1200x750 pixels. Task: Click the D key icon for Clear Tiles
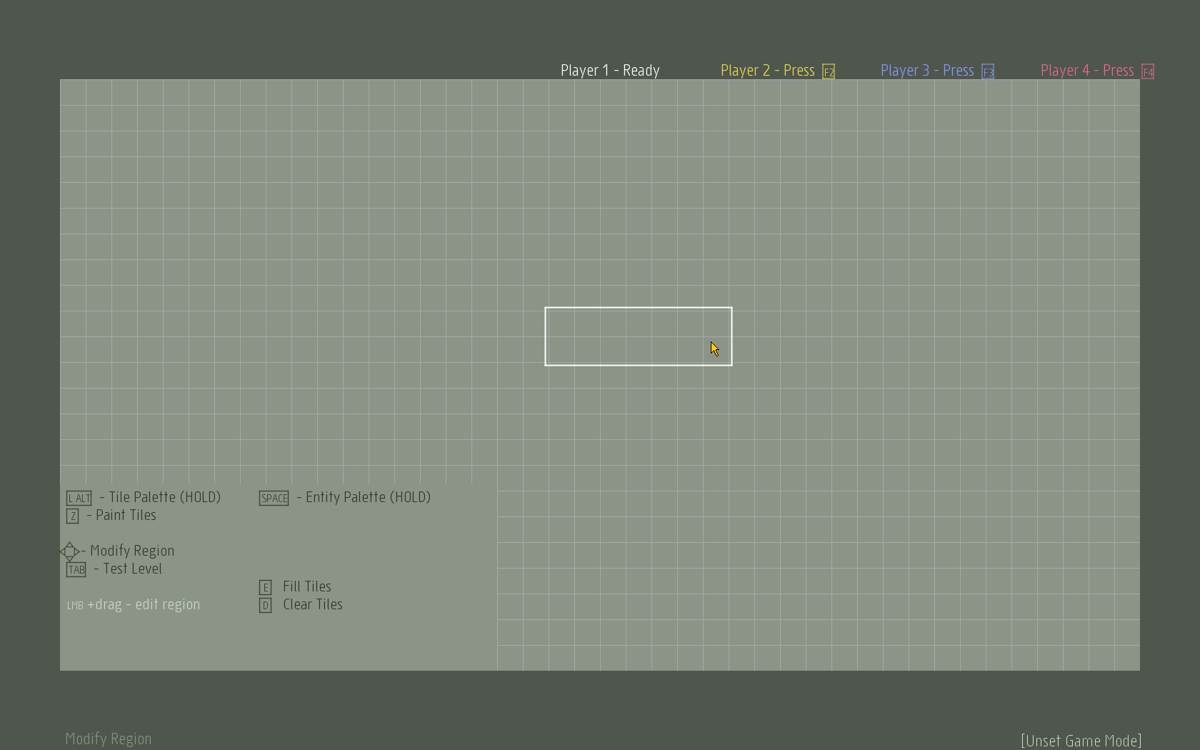265,605
